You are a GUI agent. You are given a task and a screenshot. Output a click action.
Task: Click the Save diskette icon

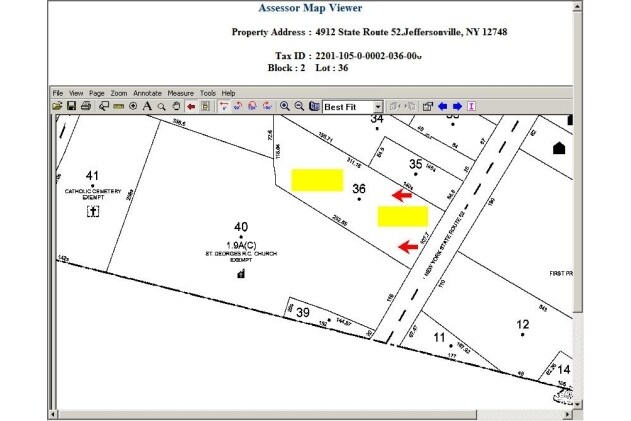(x=71, y=105)
